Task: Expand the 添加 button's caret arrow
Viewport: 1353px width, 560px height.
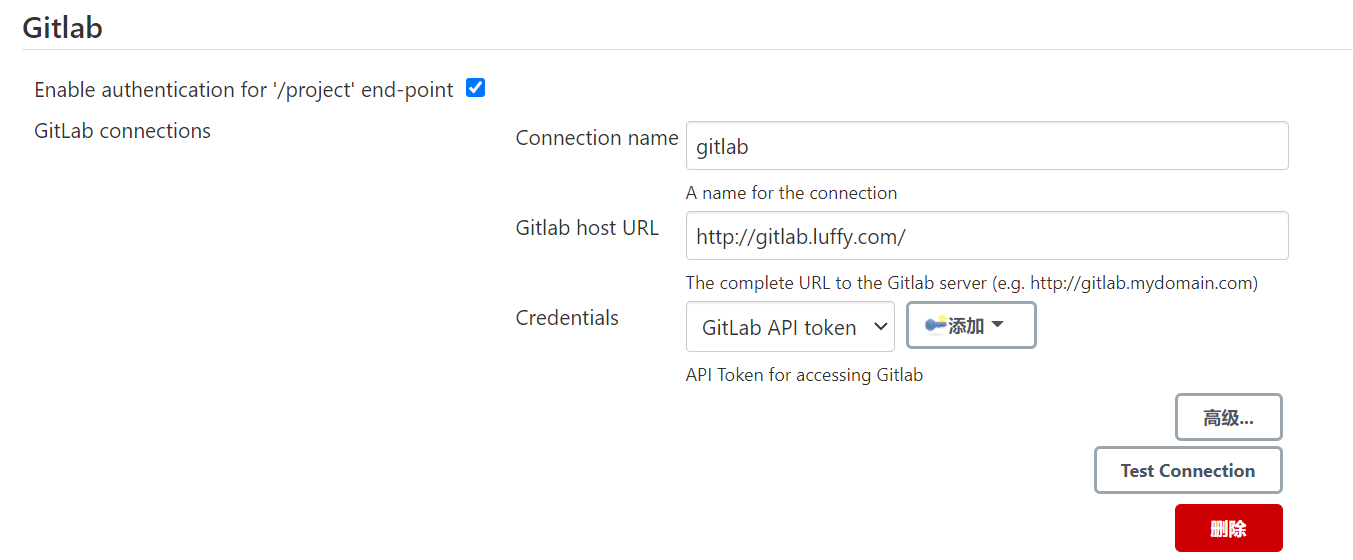Action: 997,325
